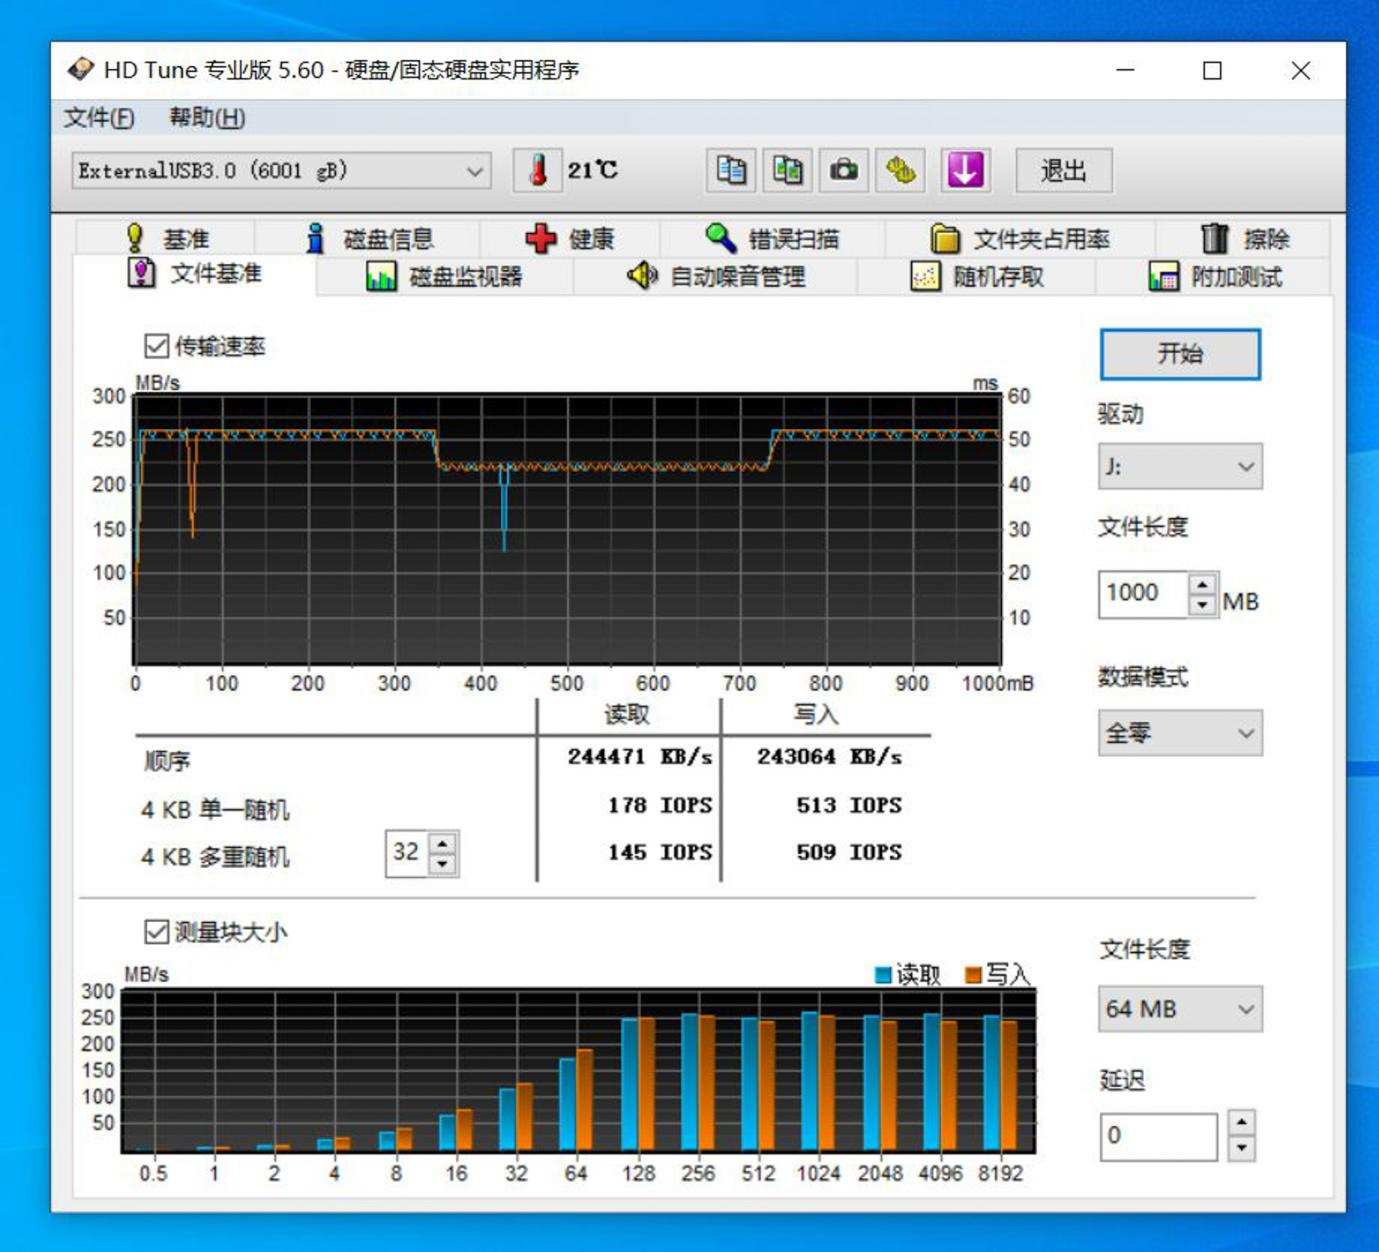The width and height of the screenshot is (1379, 1252).
Task: Click the 4 KB 单一随机 row label
Action: (x=215, y=809)
